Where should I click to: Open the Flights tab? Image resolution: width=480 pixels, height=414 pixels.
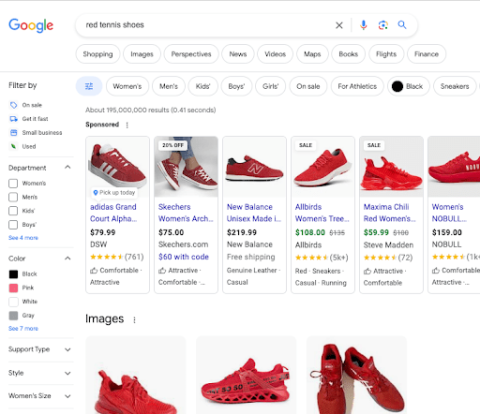[386, 54]
